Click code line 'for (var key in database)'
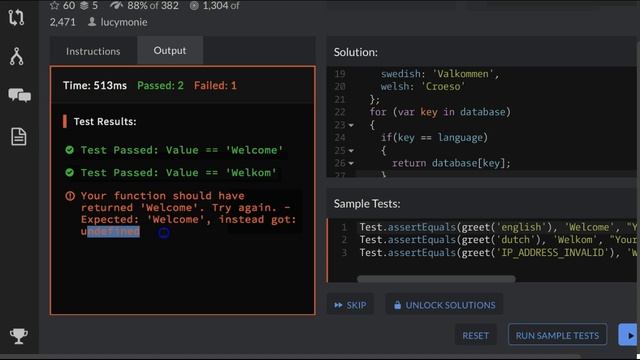This screenshot has height=360, width=640. [x=440, y=112]
